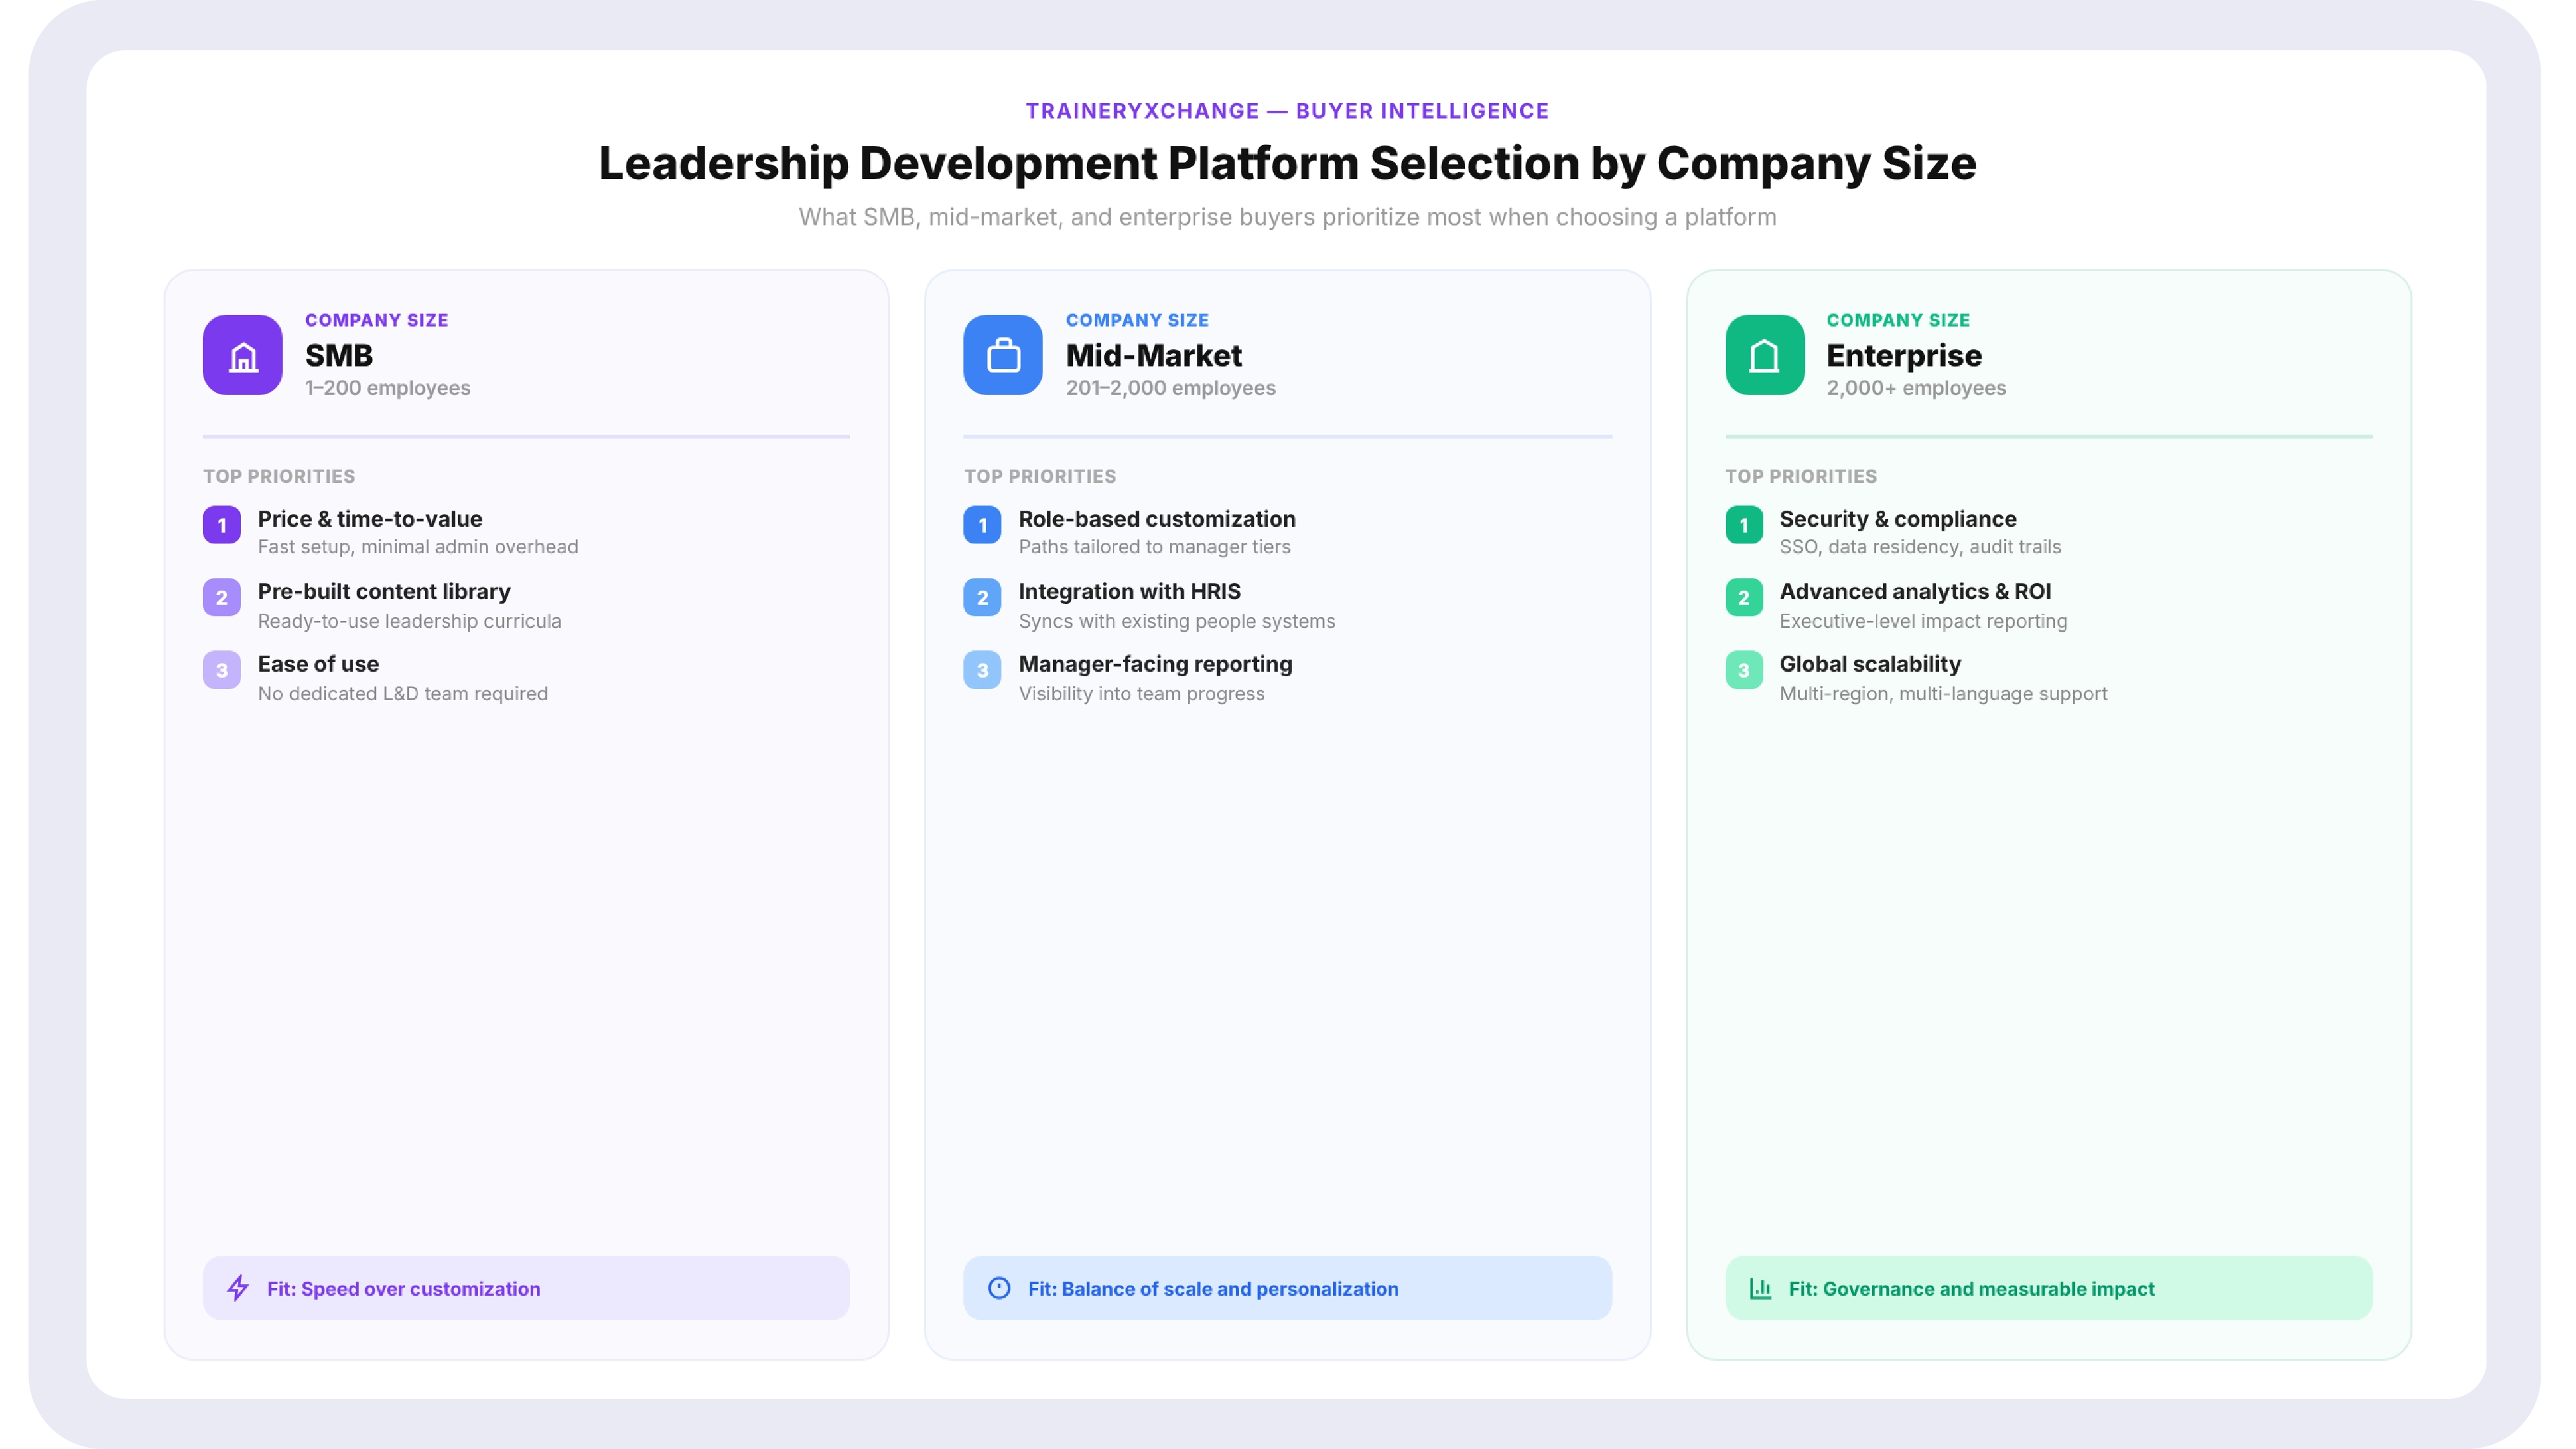Screen dimensions: 2576x1449
Task: Click number 1 badge beside Security & compliance
Action: pyautogui.click(x=1744, y=525)
